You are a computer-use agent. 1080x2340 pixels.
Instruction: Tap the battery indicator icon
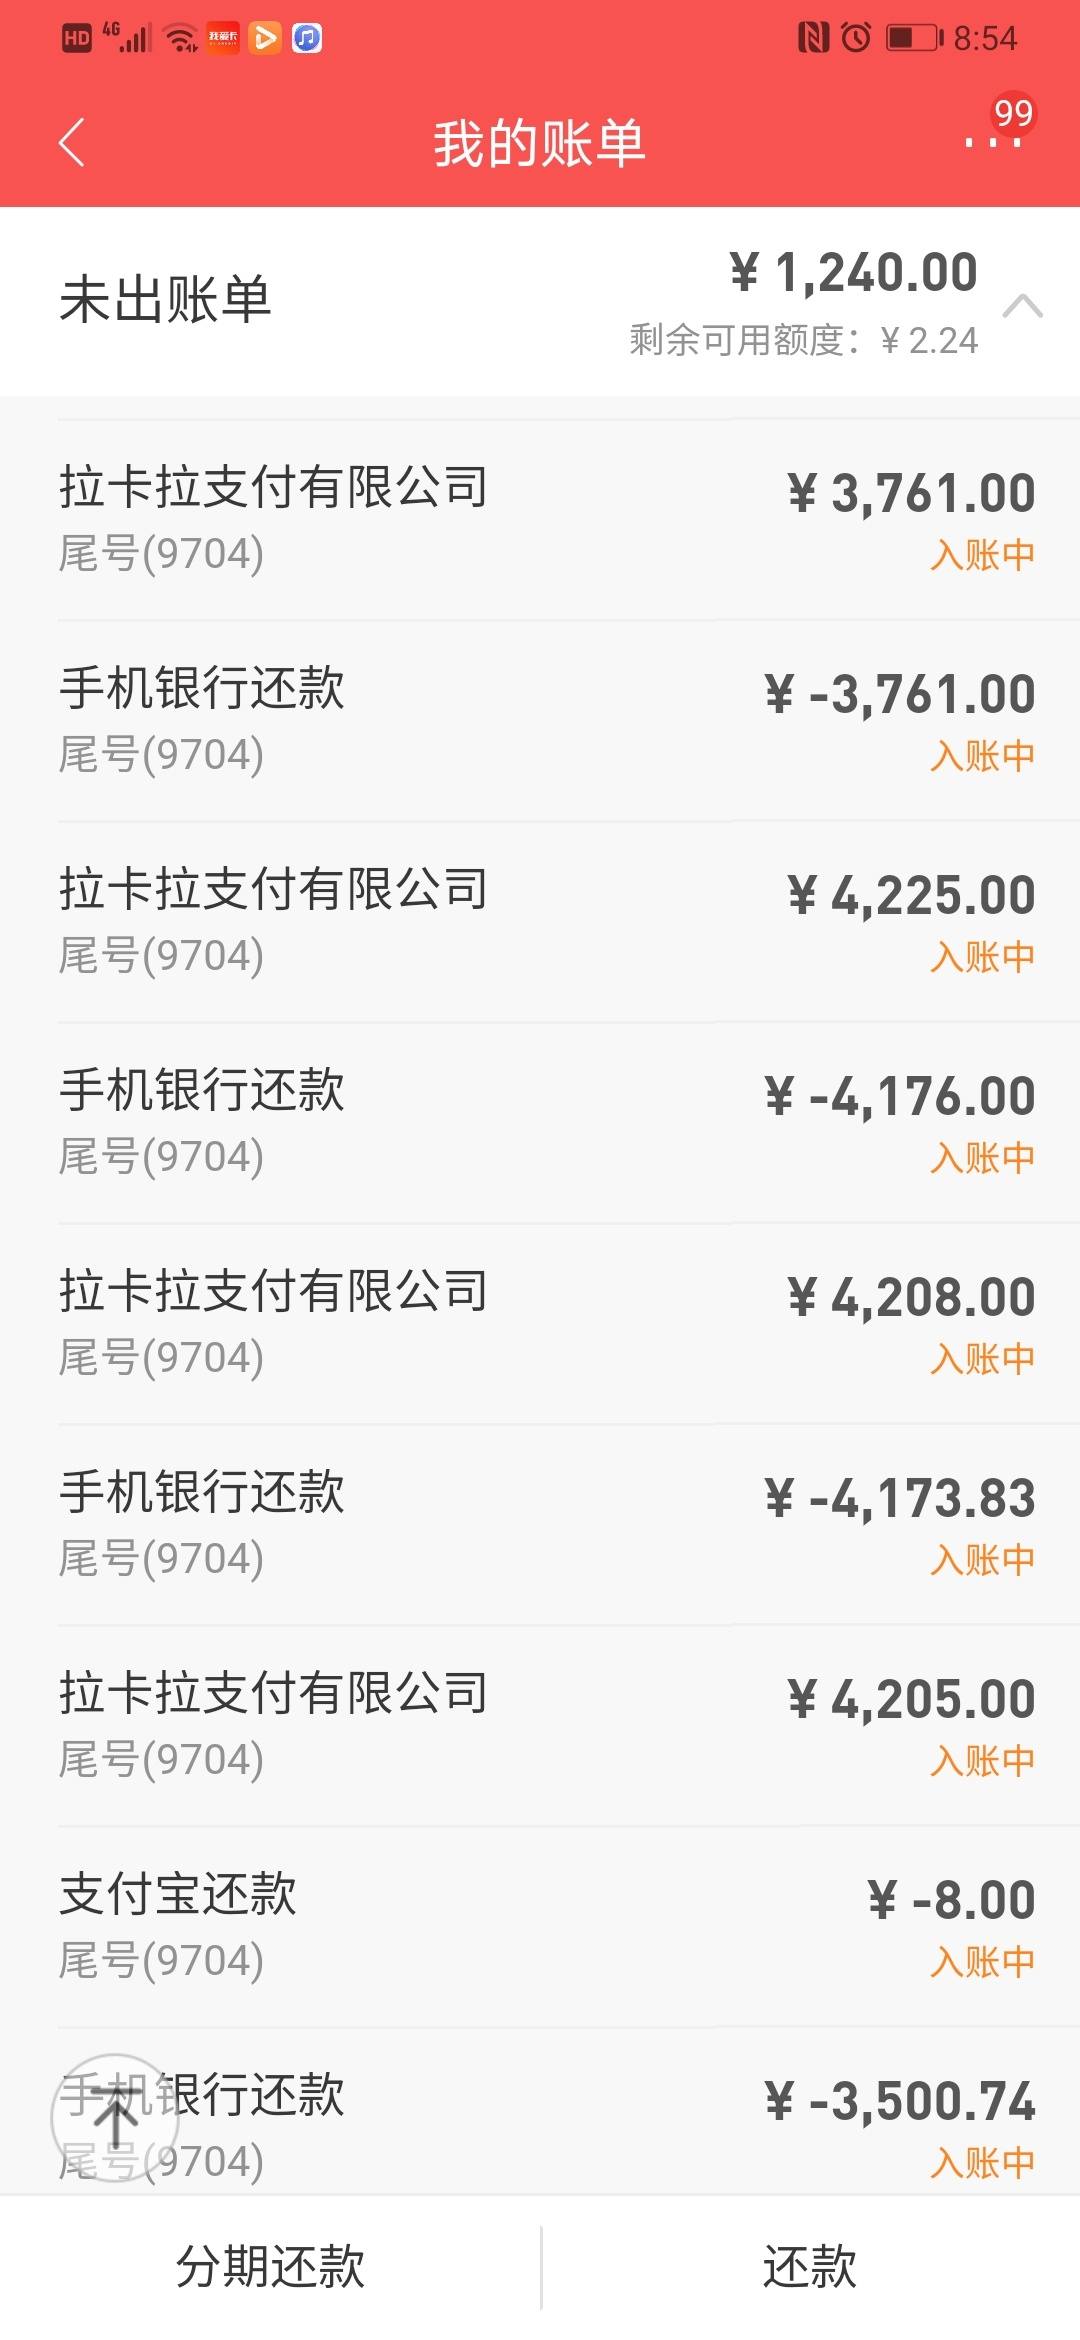pyautogui.click(x=914, y=38)
